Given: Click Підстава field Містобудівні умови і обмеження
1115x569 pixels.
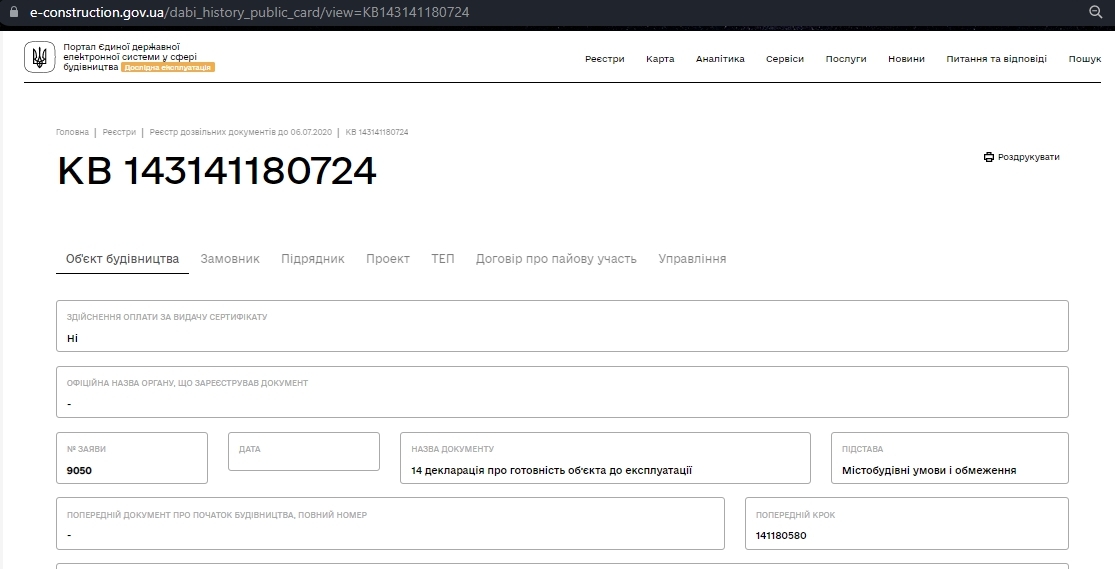Looking at the screenshot, I should (x=950, y=458).
